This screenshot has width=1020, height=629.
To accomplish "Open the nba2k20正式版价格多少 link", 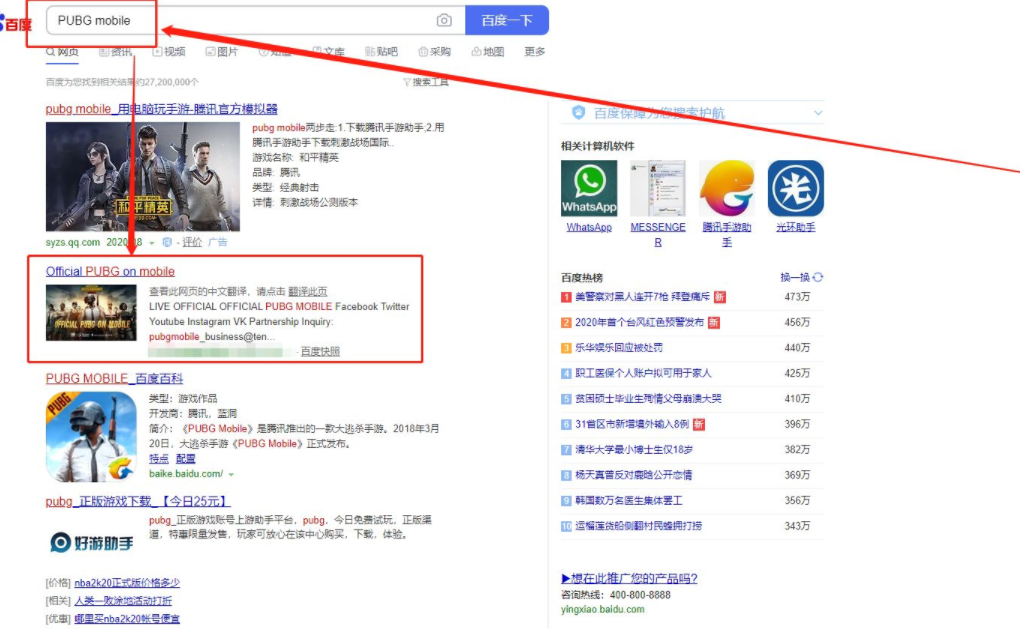I will [127, 583].
